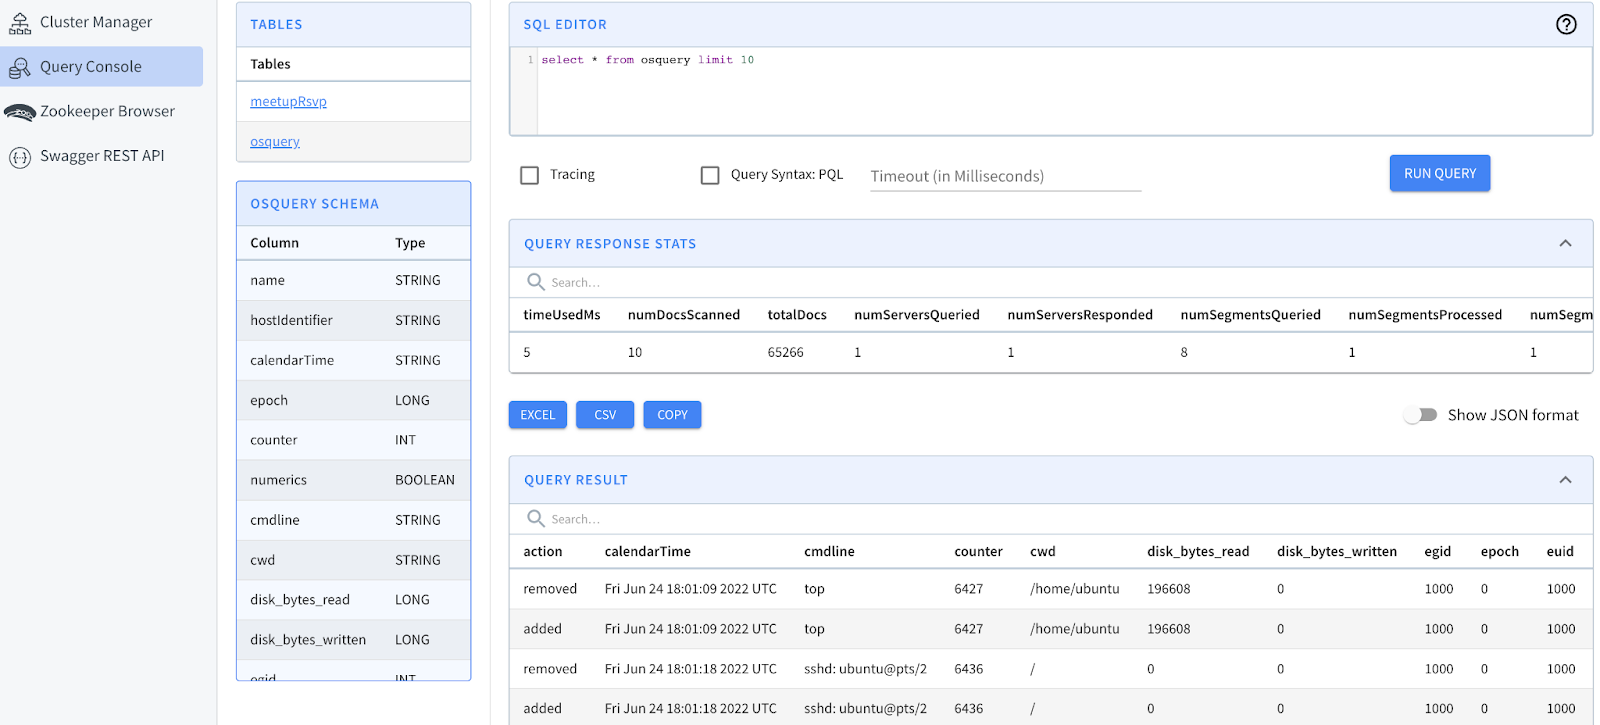The image size is (1600, 725).
Task: Click the calendarTime schema row
Action: click(353, 361)
